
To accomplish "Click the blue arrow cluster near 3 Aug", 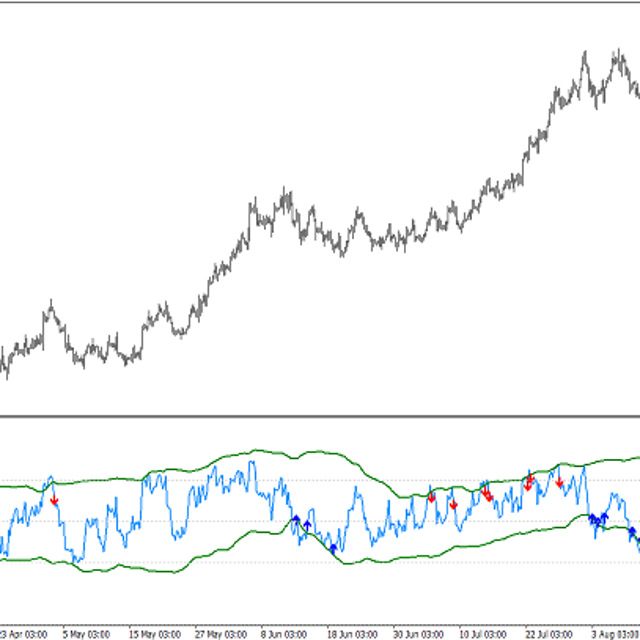I will pos(598,519).
